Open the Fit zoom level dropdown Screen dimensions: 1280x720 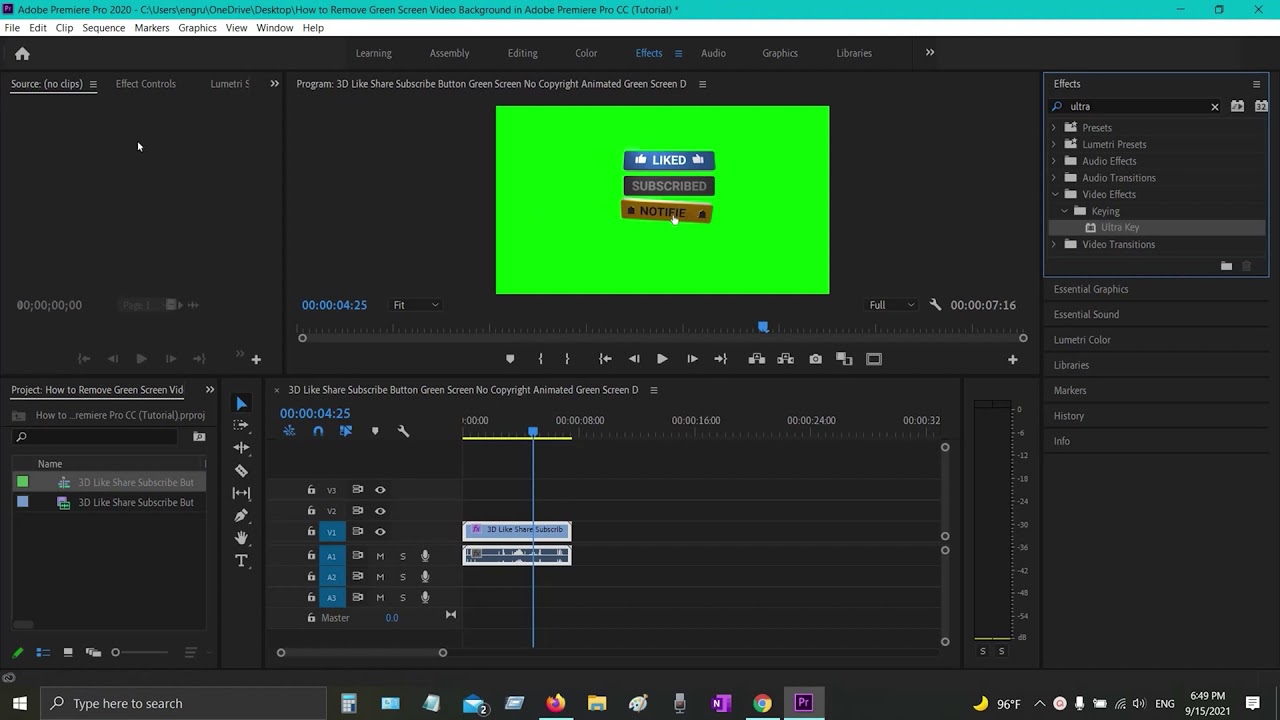click(415, 305)
